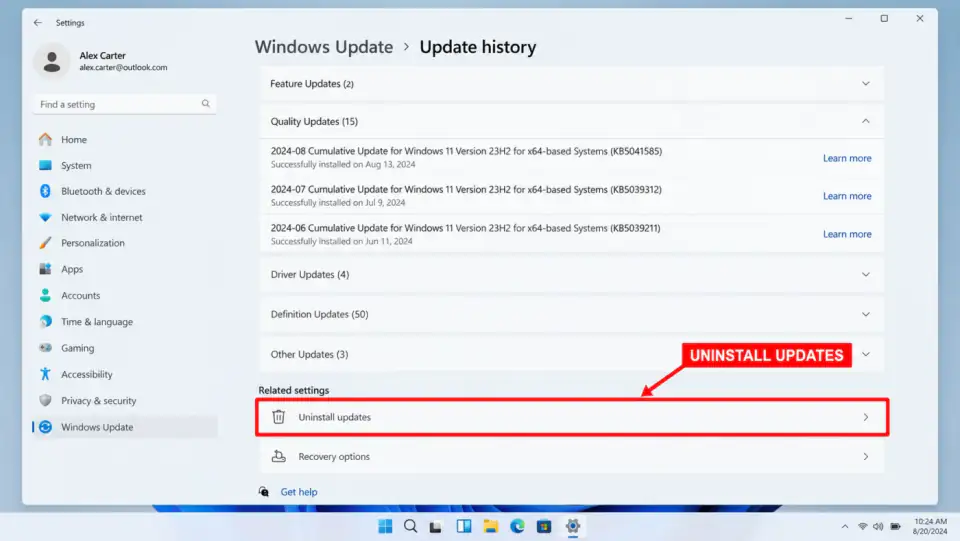960x541 pixels.
Task: Click the Get help link
Action: point(299,491)
